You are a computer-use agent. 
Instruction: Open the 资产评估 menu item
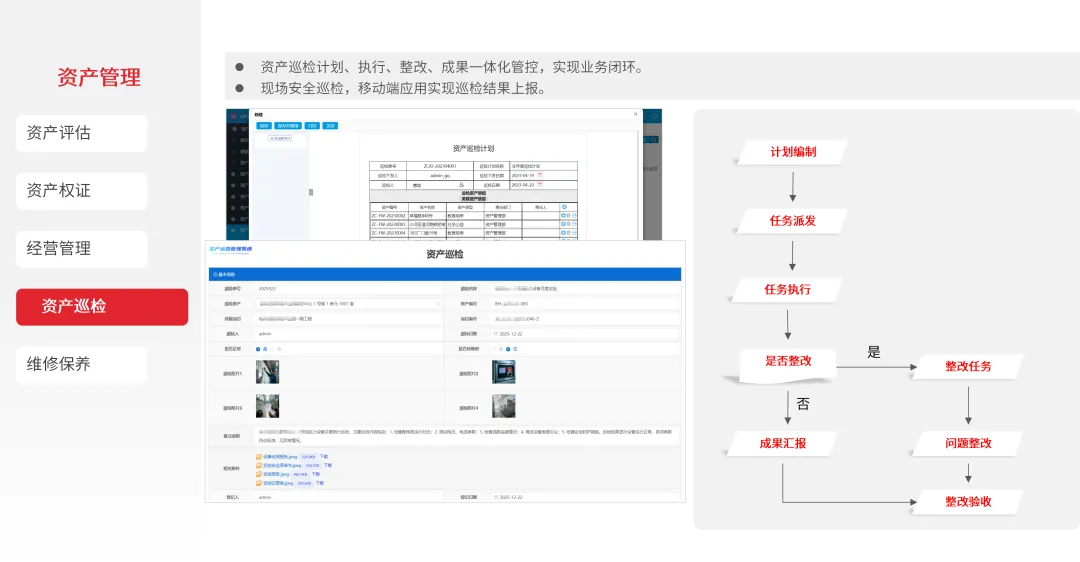click(81, 133)
